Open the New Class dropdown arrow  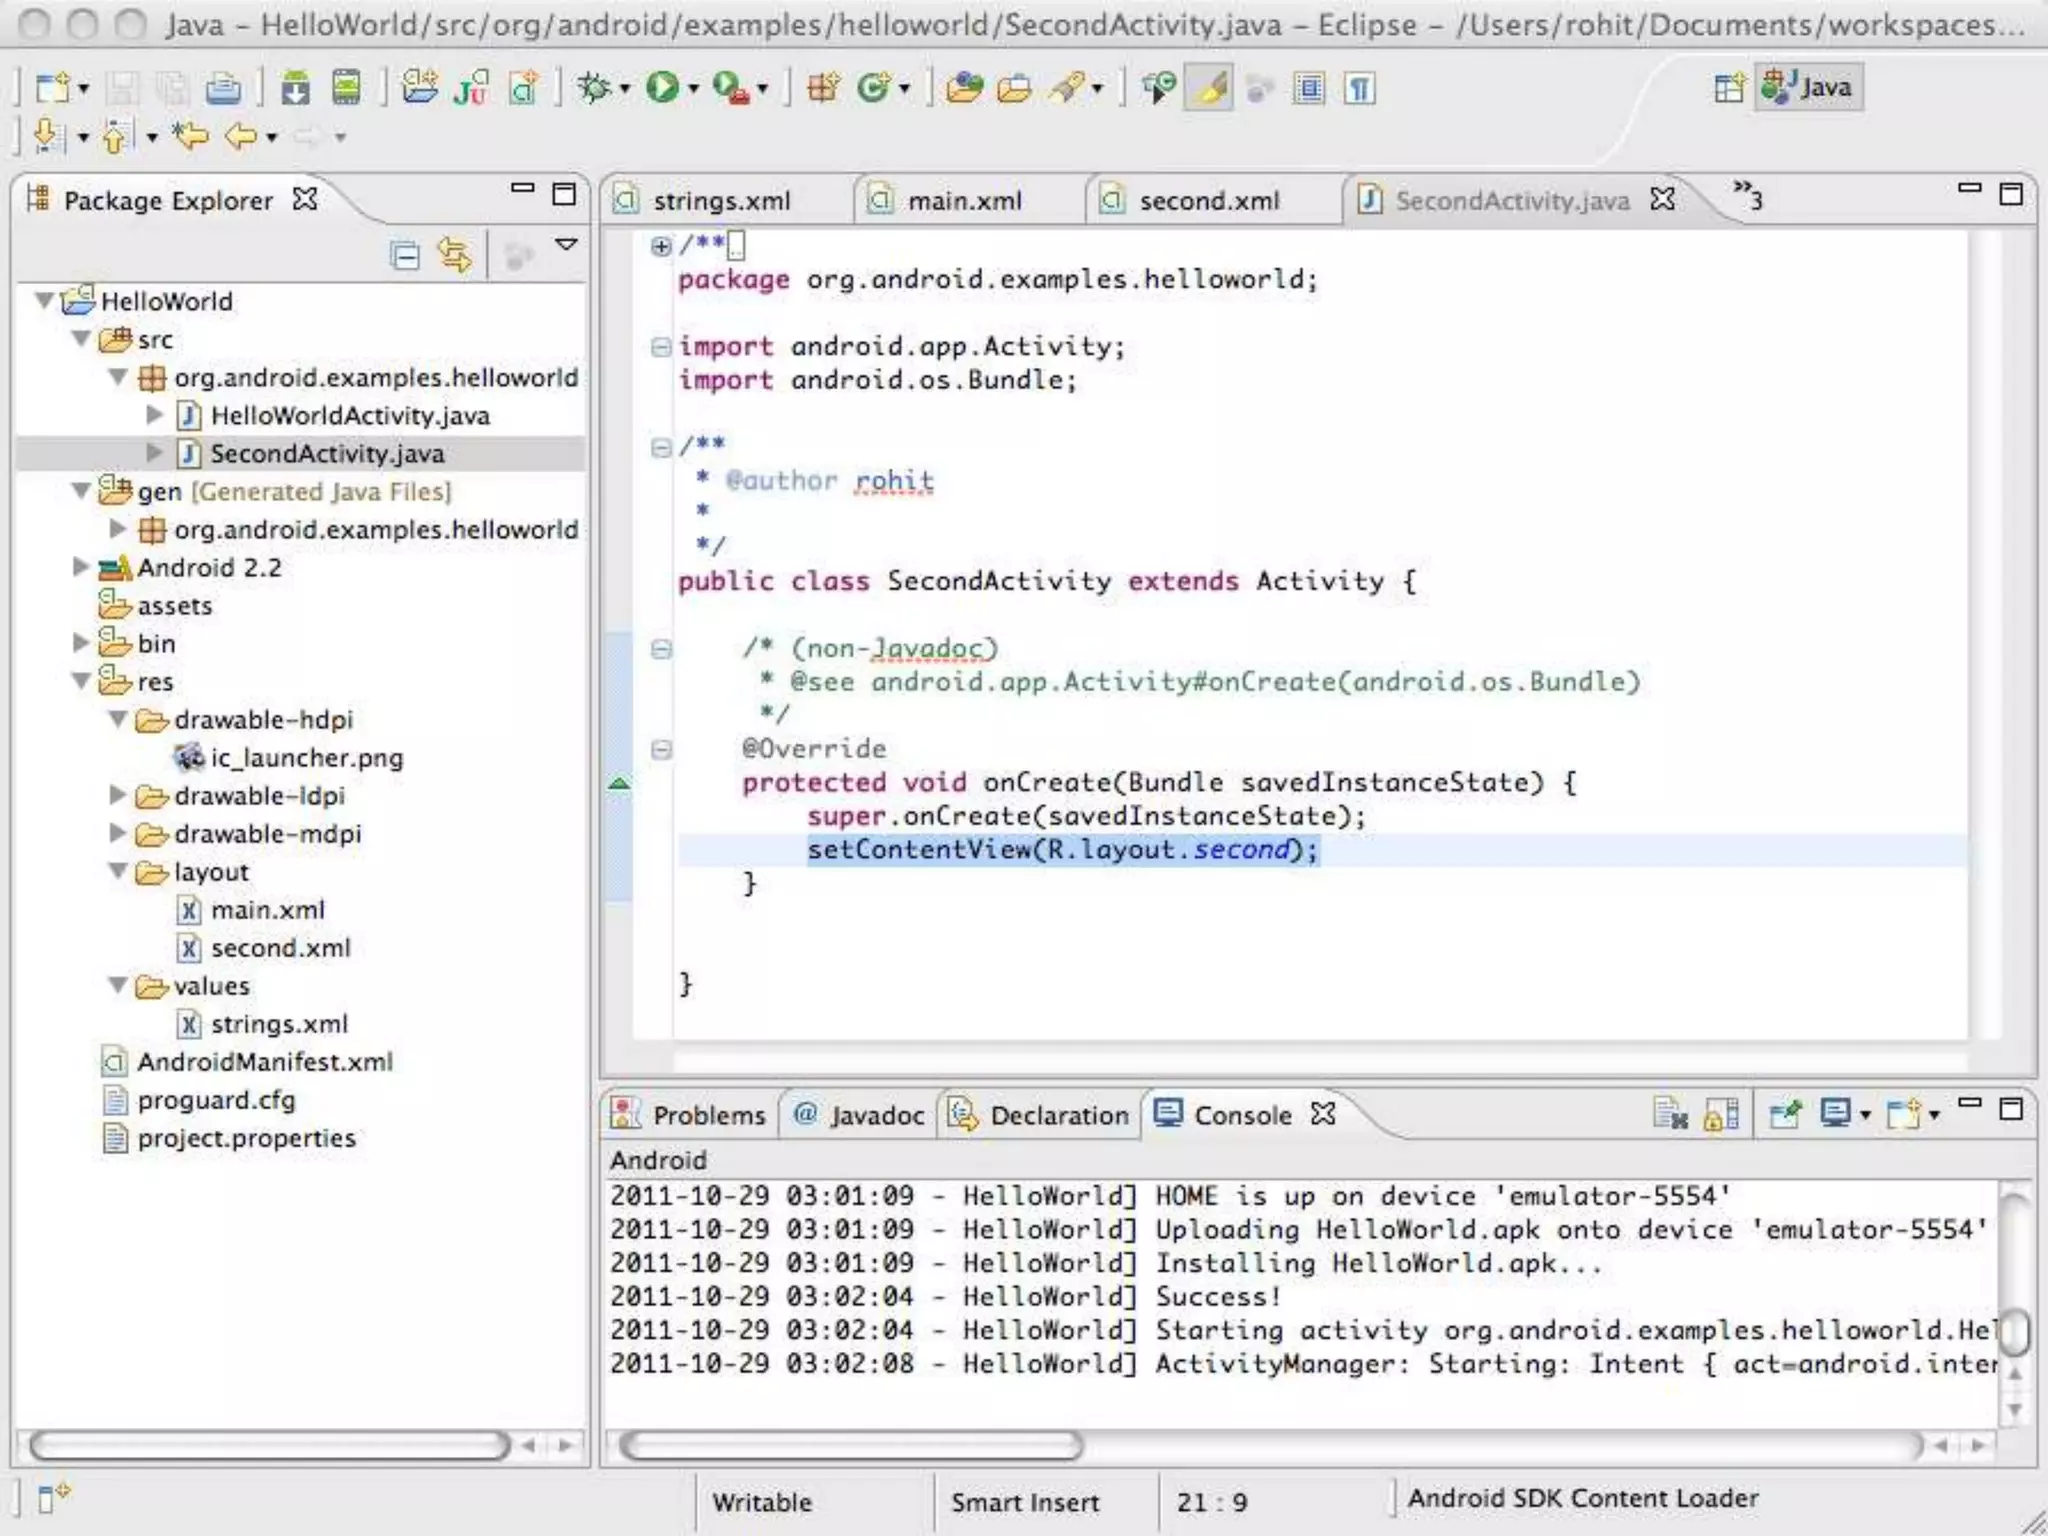[904, 90]
